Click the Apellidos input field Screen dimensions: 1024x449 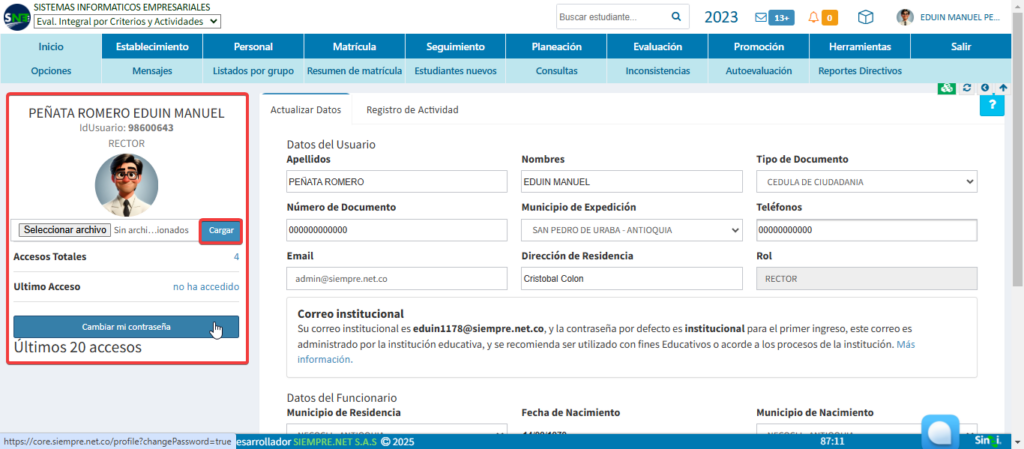point(397,182)
